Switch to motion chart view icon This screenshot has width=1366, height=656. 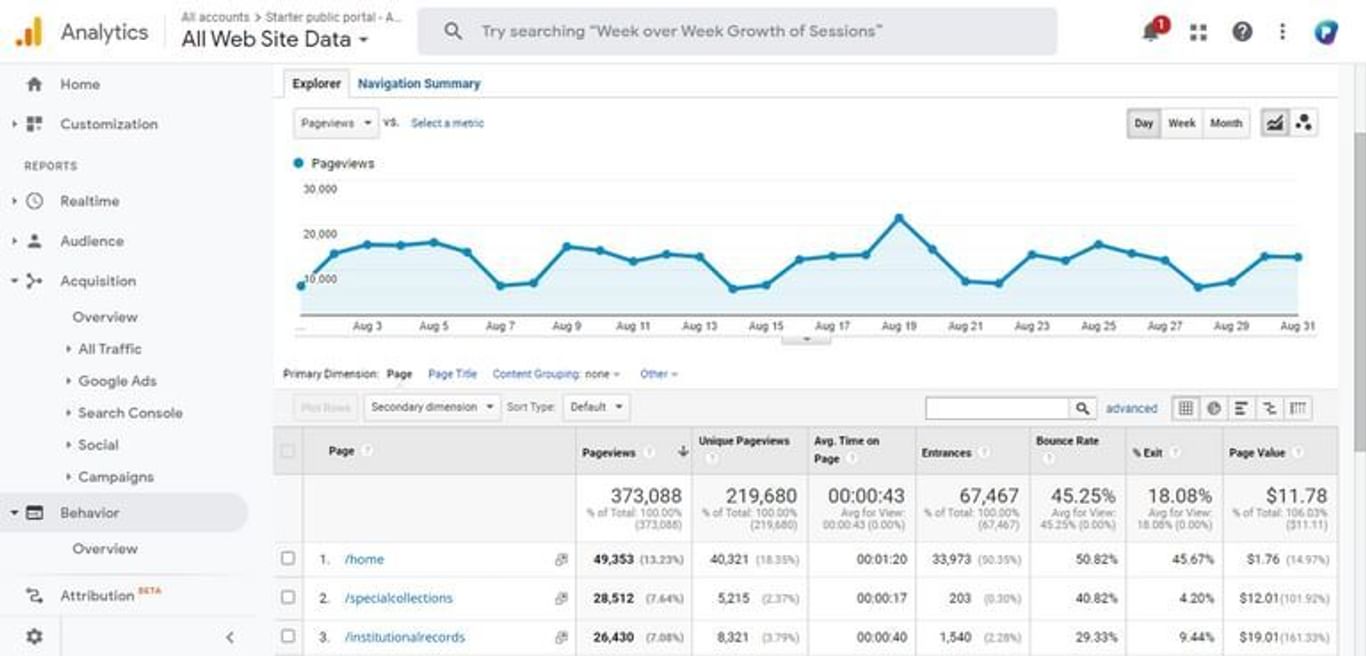tap(1303, 123)
